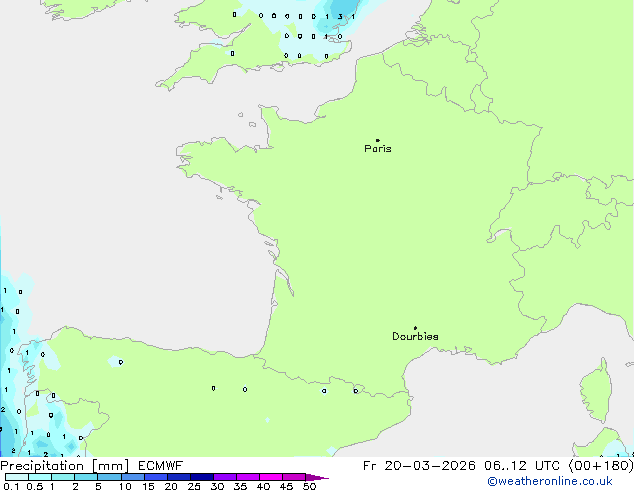The height and width of the screenshot is (490, 634).
Task: Click the 10–15 mm legend color swatch
Action: [x=133, y=477]
